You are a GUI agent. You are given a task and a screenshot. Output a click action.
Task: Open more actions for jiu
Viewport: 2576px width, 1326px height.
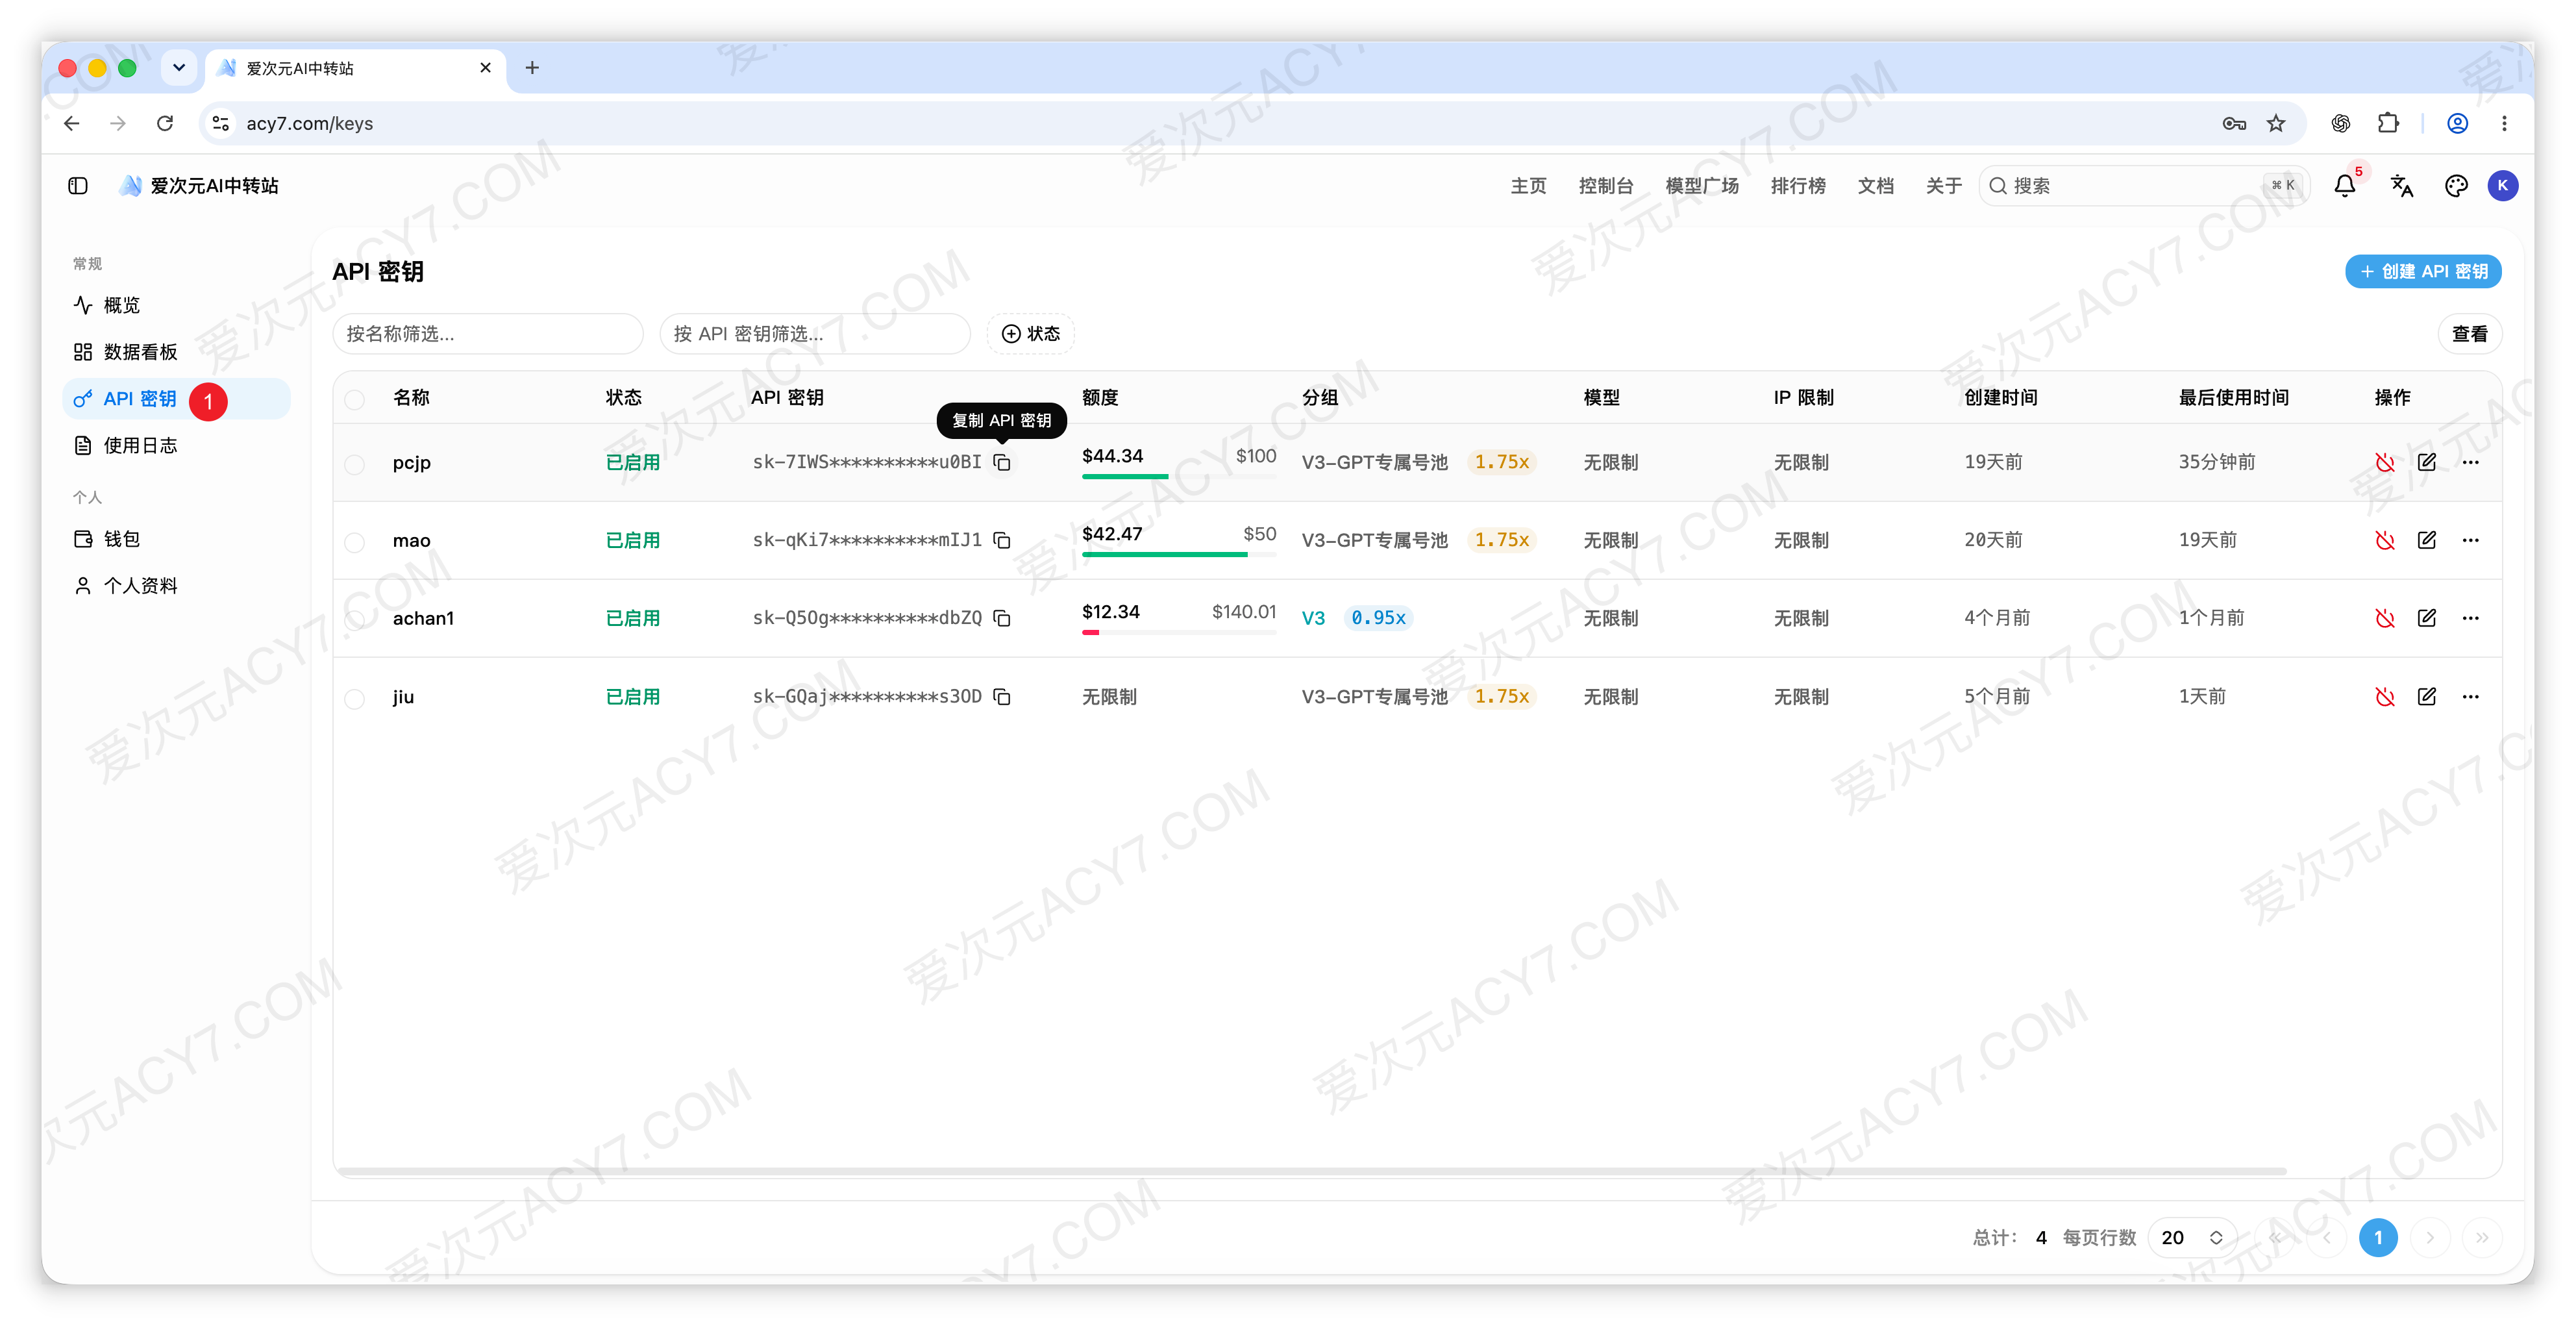pos(2471,696)
